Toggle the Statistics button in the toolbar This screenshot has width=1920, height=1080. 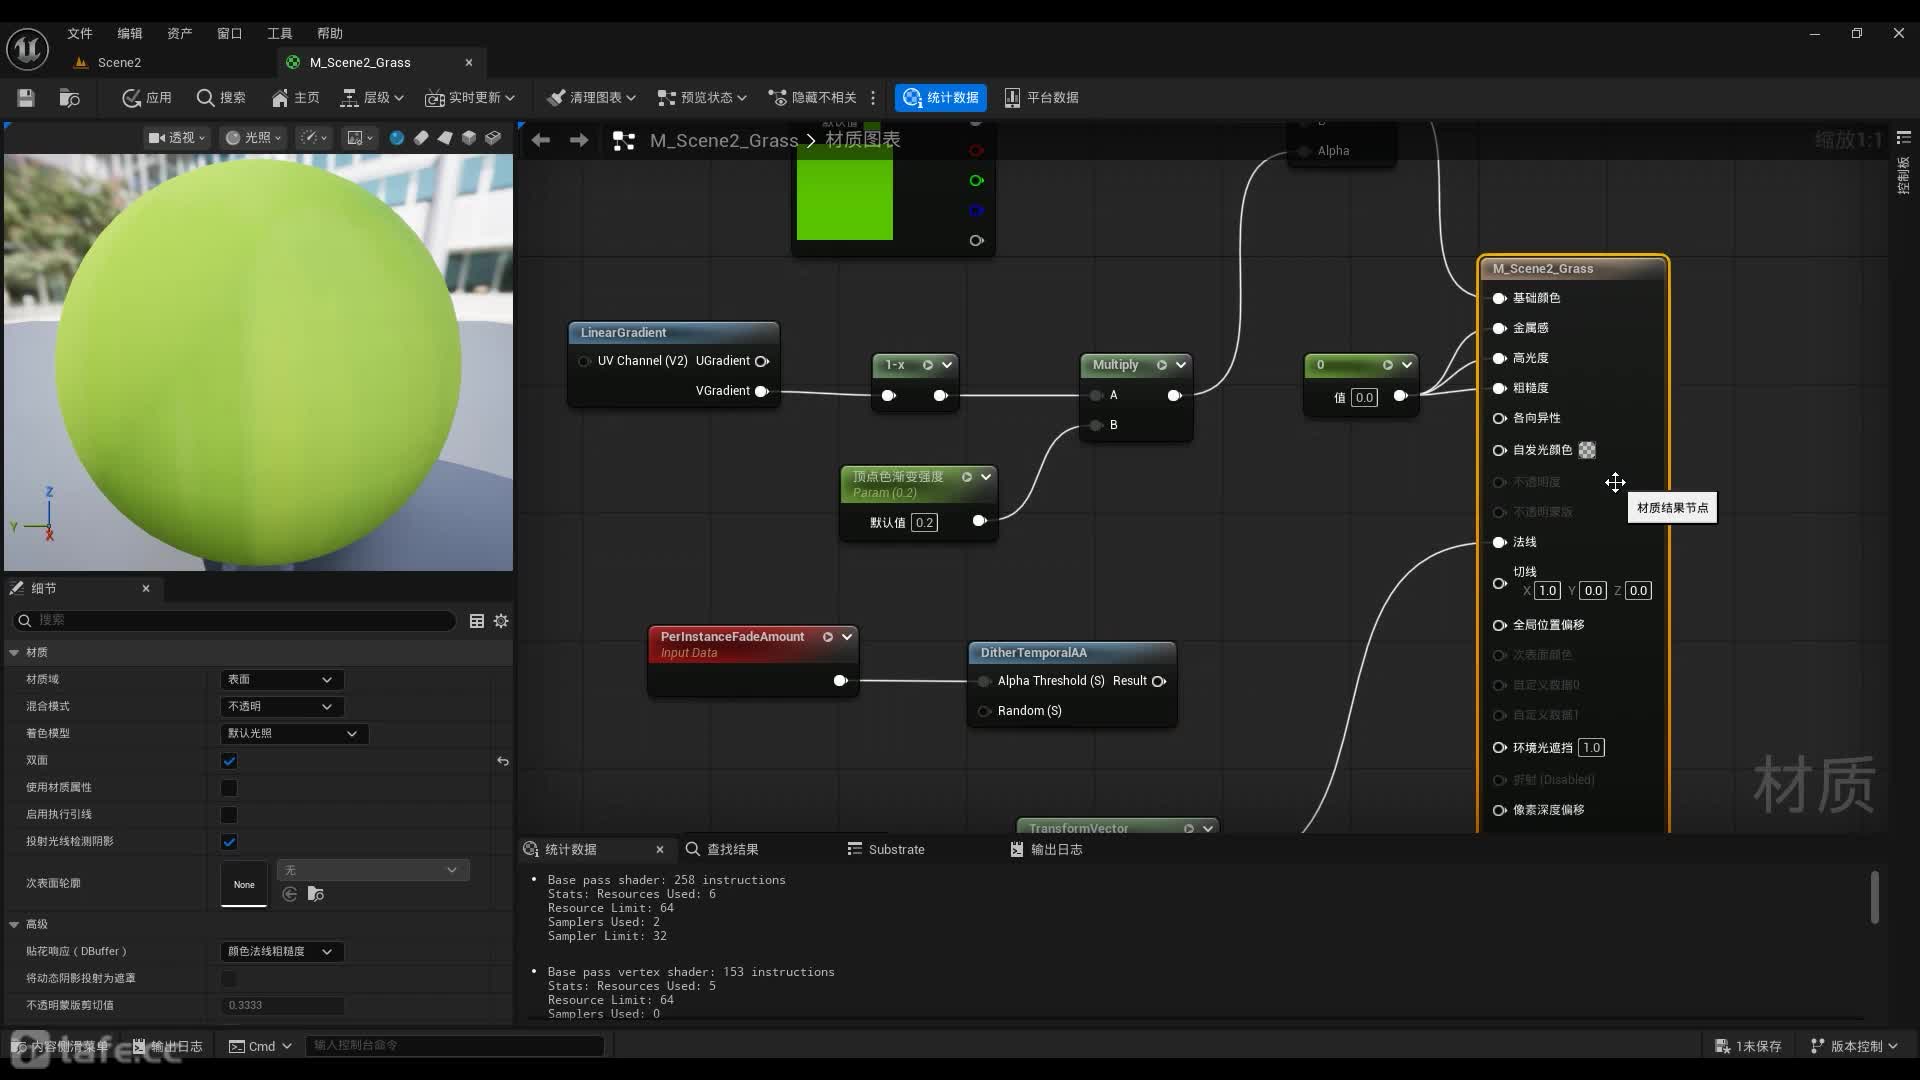point(940,97)
